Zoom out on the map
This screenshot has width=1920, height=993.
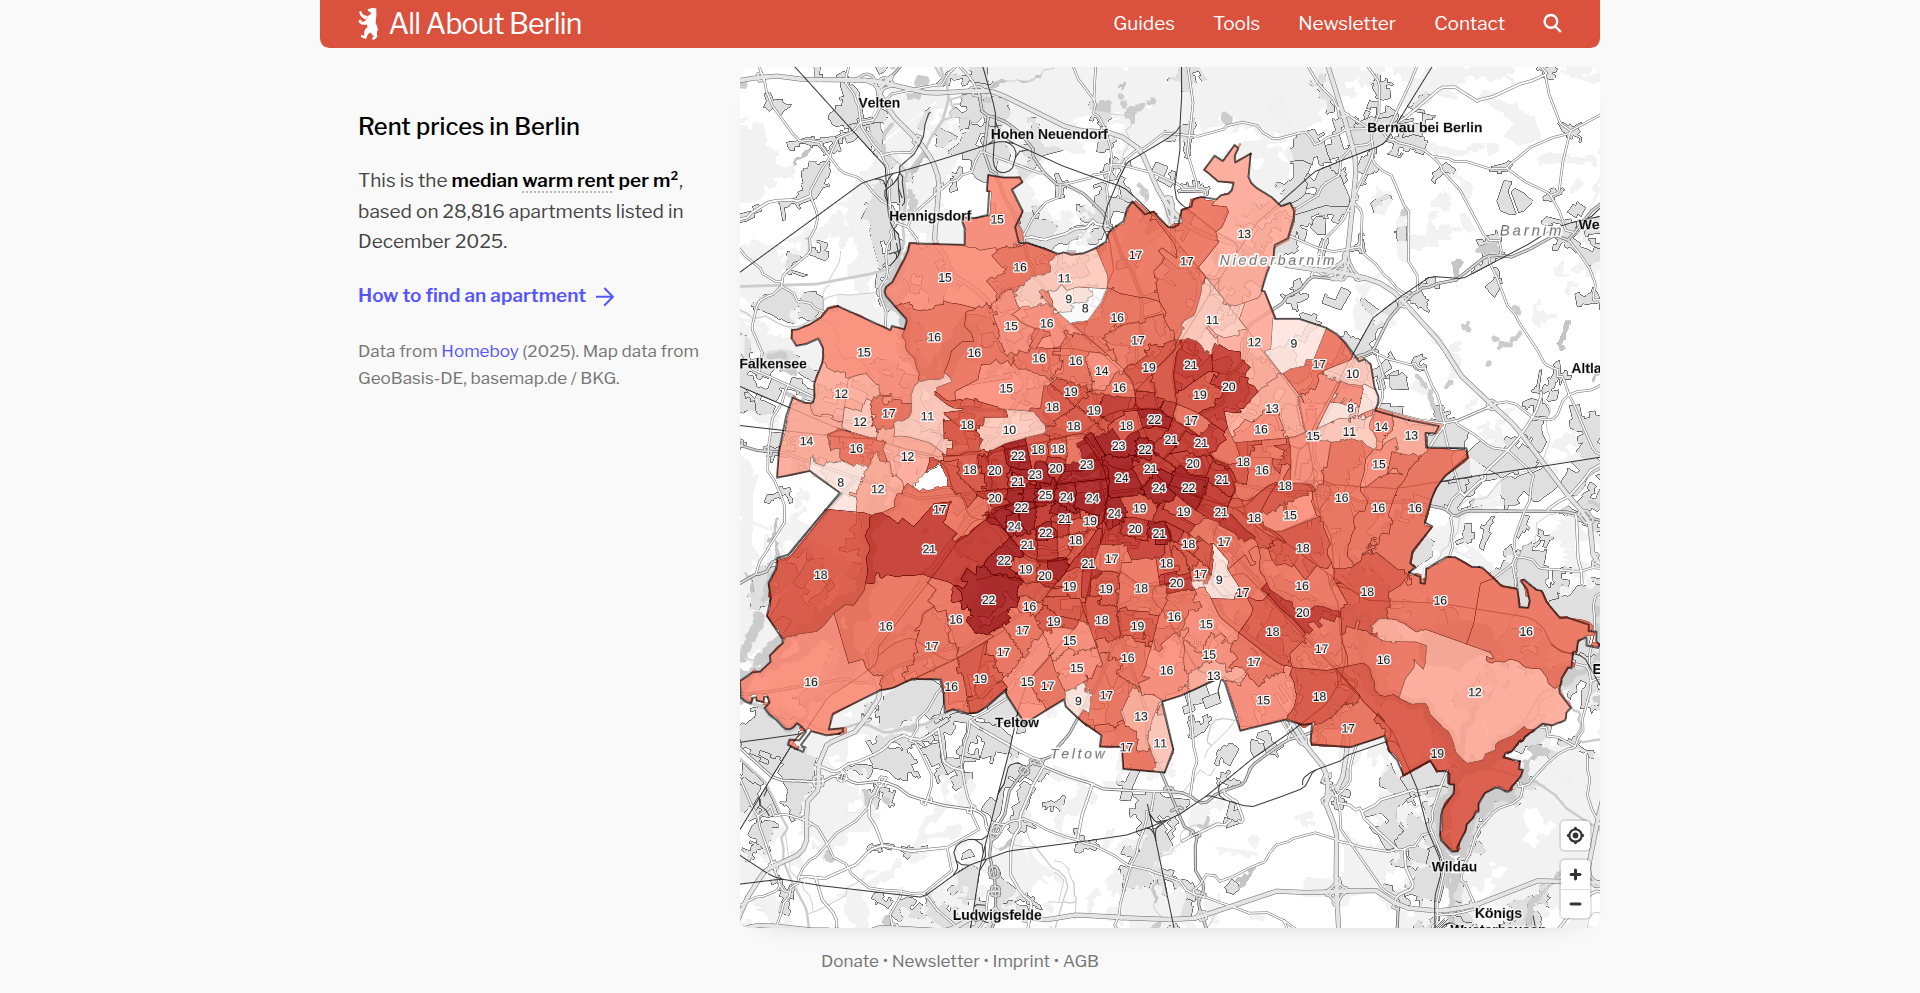[x=1575, y=904]
